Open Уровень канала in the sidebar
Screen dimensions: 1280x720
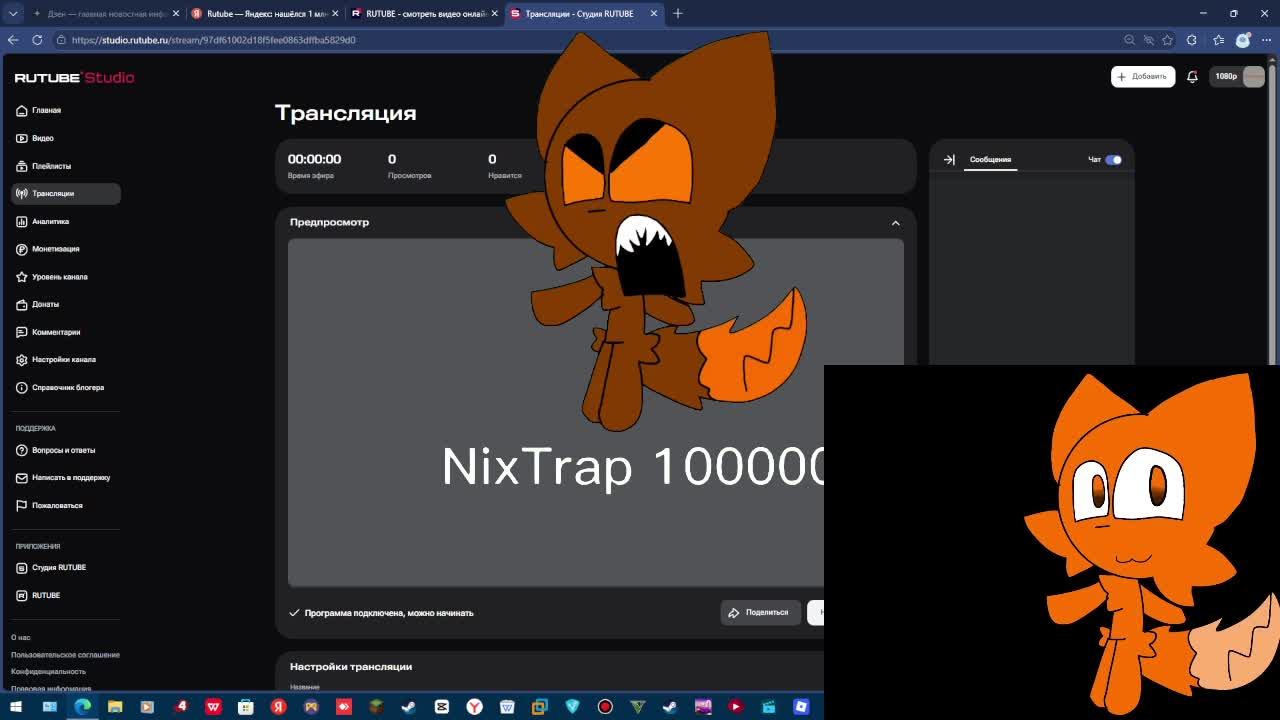click(65, 277)
